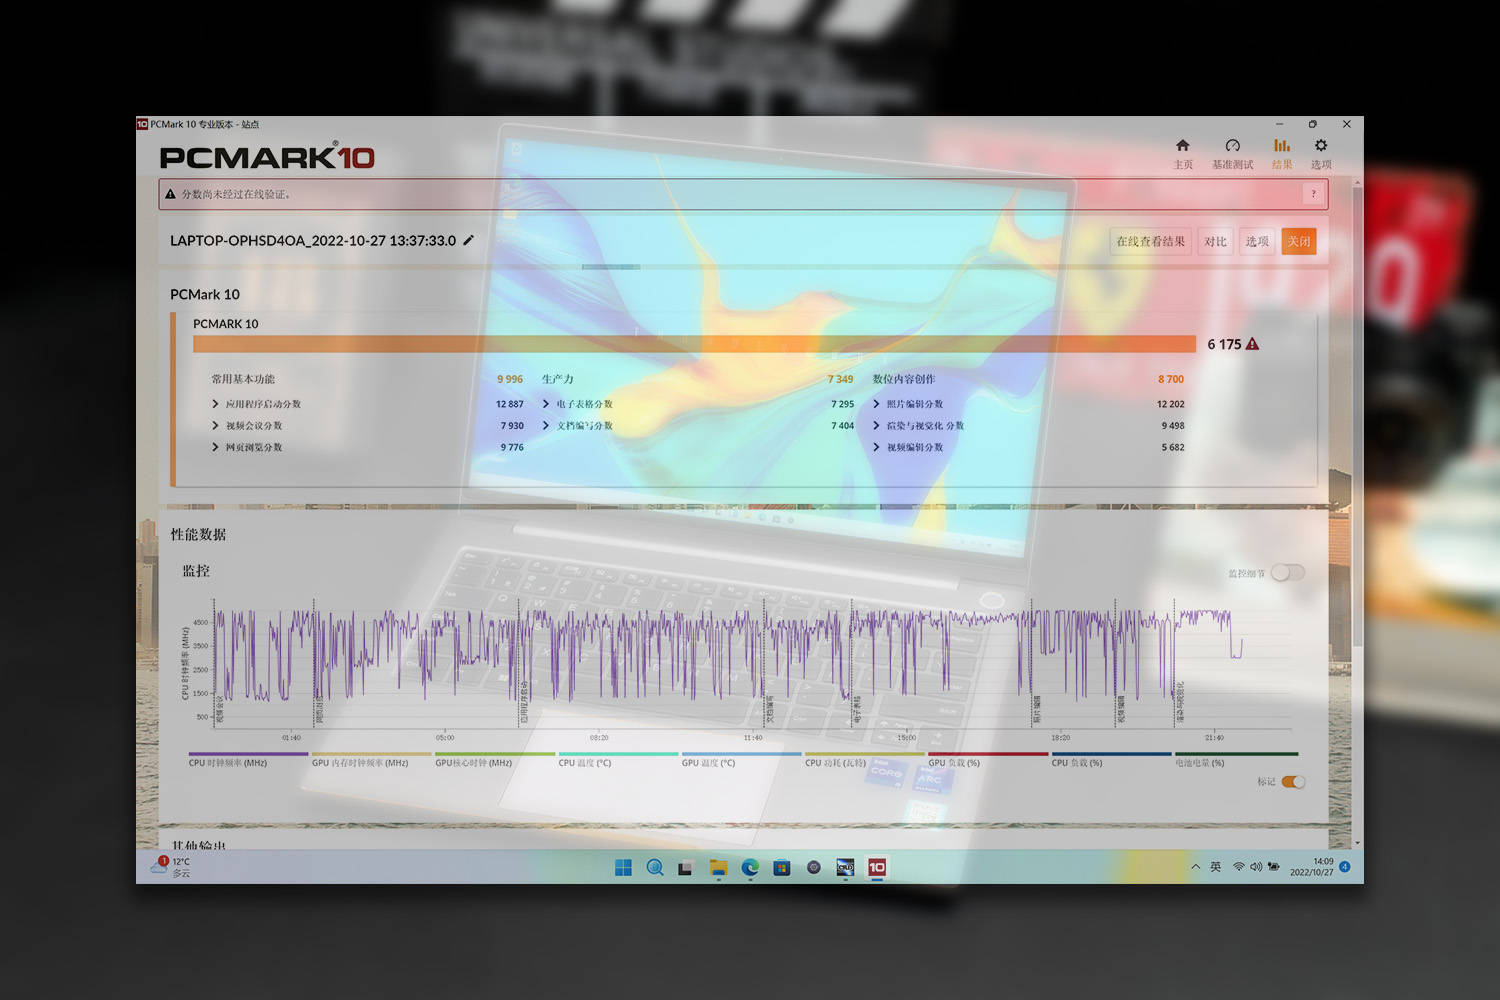Click the 在线查看结果 button
Viewport: 1500px width, 1000px height.
1150,241
